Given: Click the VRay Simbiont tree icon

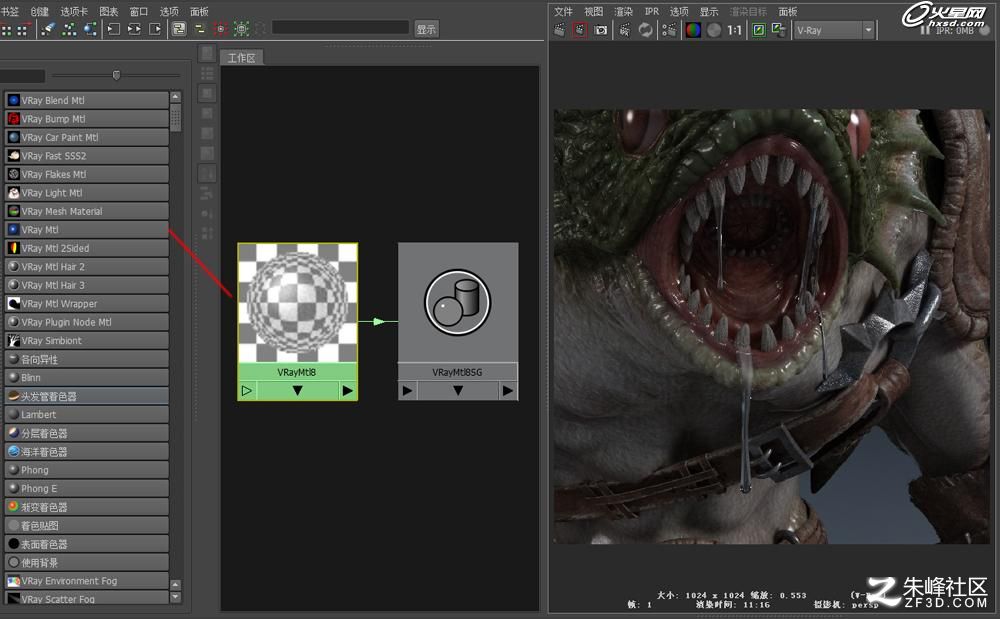Looking at the screenshot, I should (x=13, y=340).
